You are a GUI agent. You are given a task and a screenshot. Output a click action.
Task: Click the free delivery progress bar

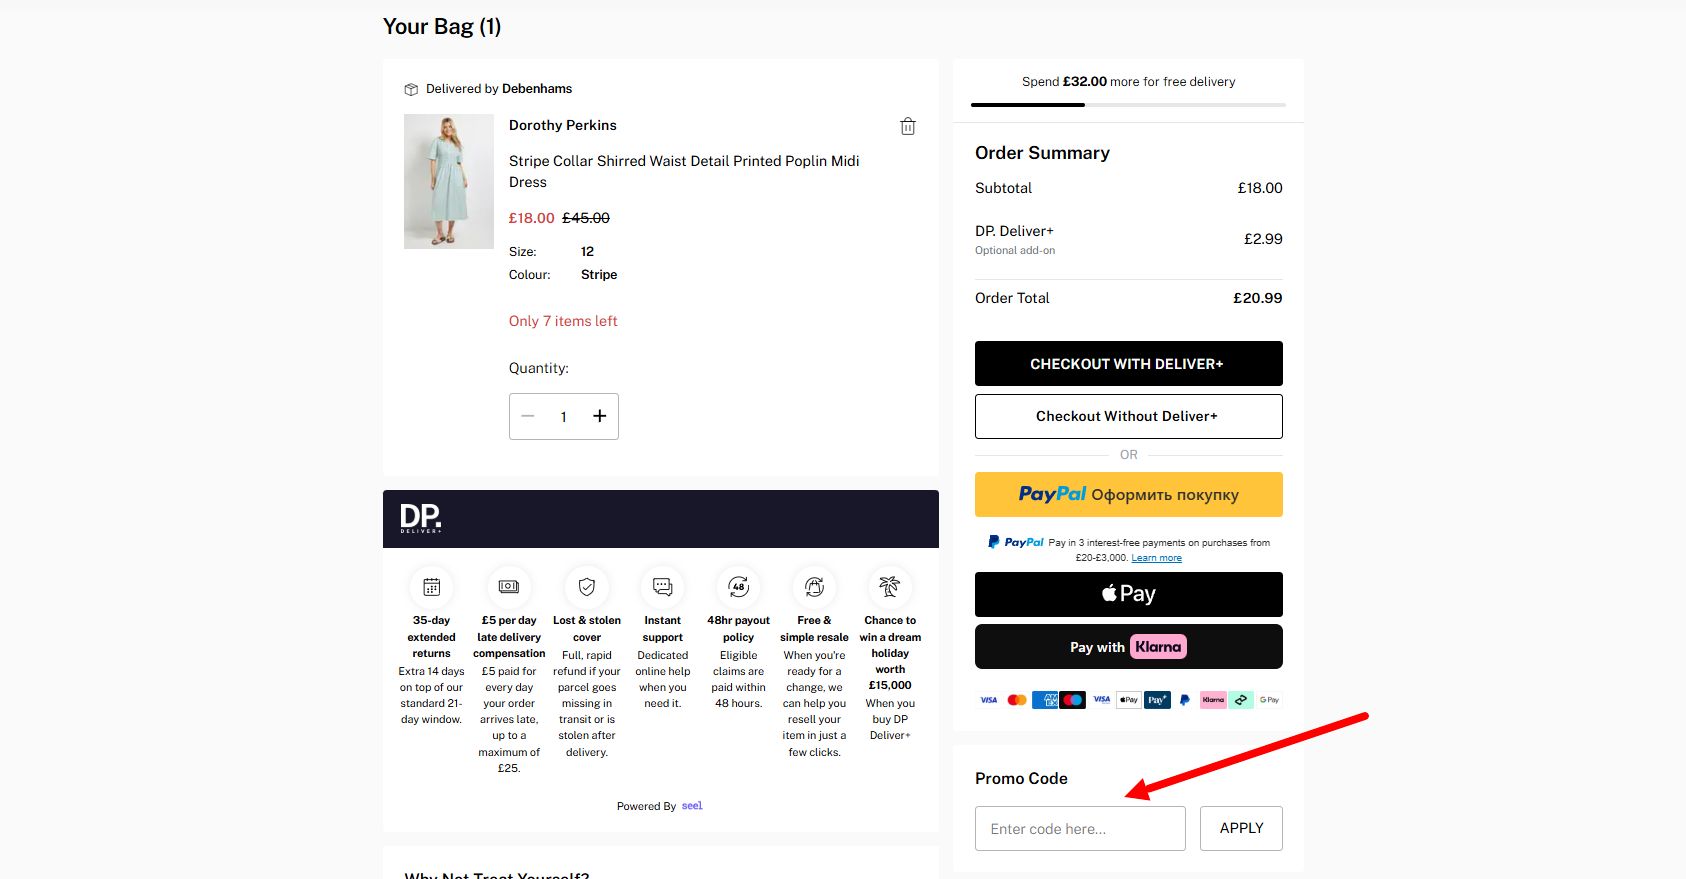point(1128,104)
